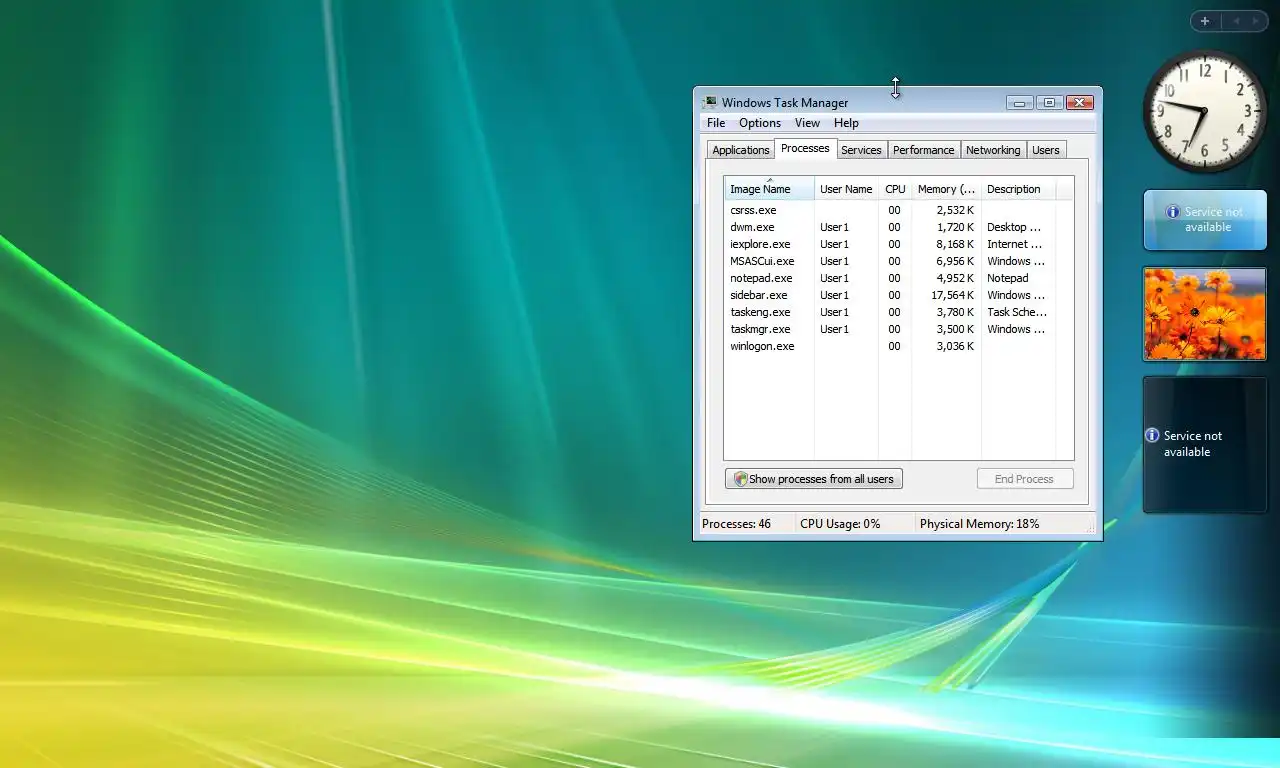Click the Task Manager title bar icon
This screenshot has width=1280, height=768.
pos(710,102)
